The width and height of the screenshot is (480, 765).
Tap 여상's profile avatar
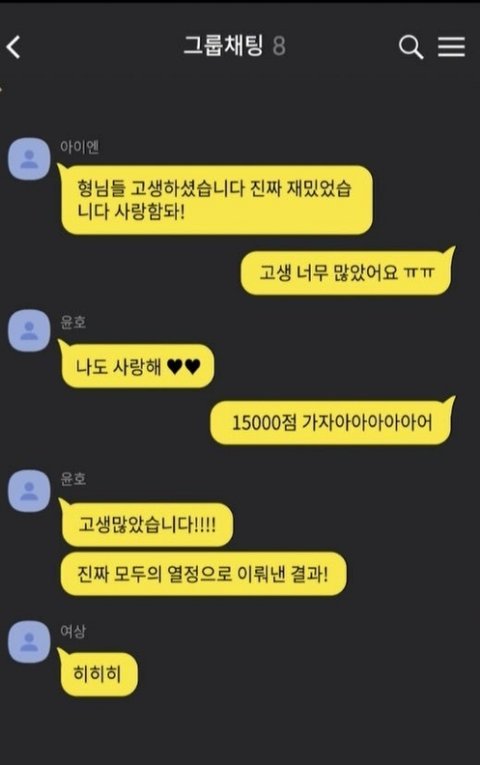[29, 642]
